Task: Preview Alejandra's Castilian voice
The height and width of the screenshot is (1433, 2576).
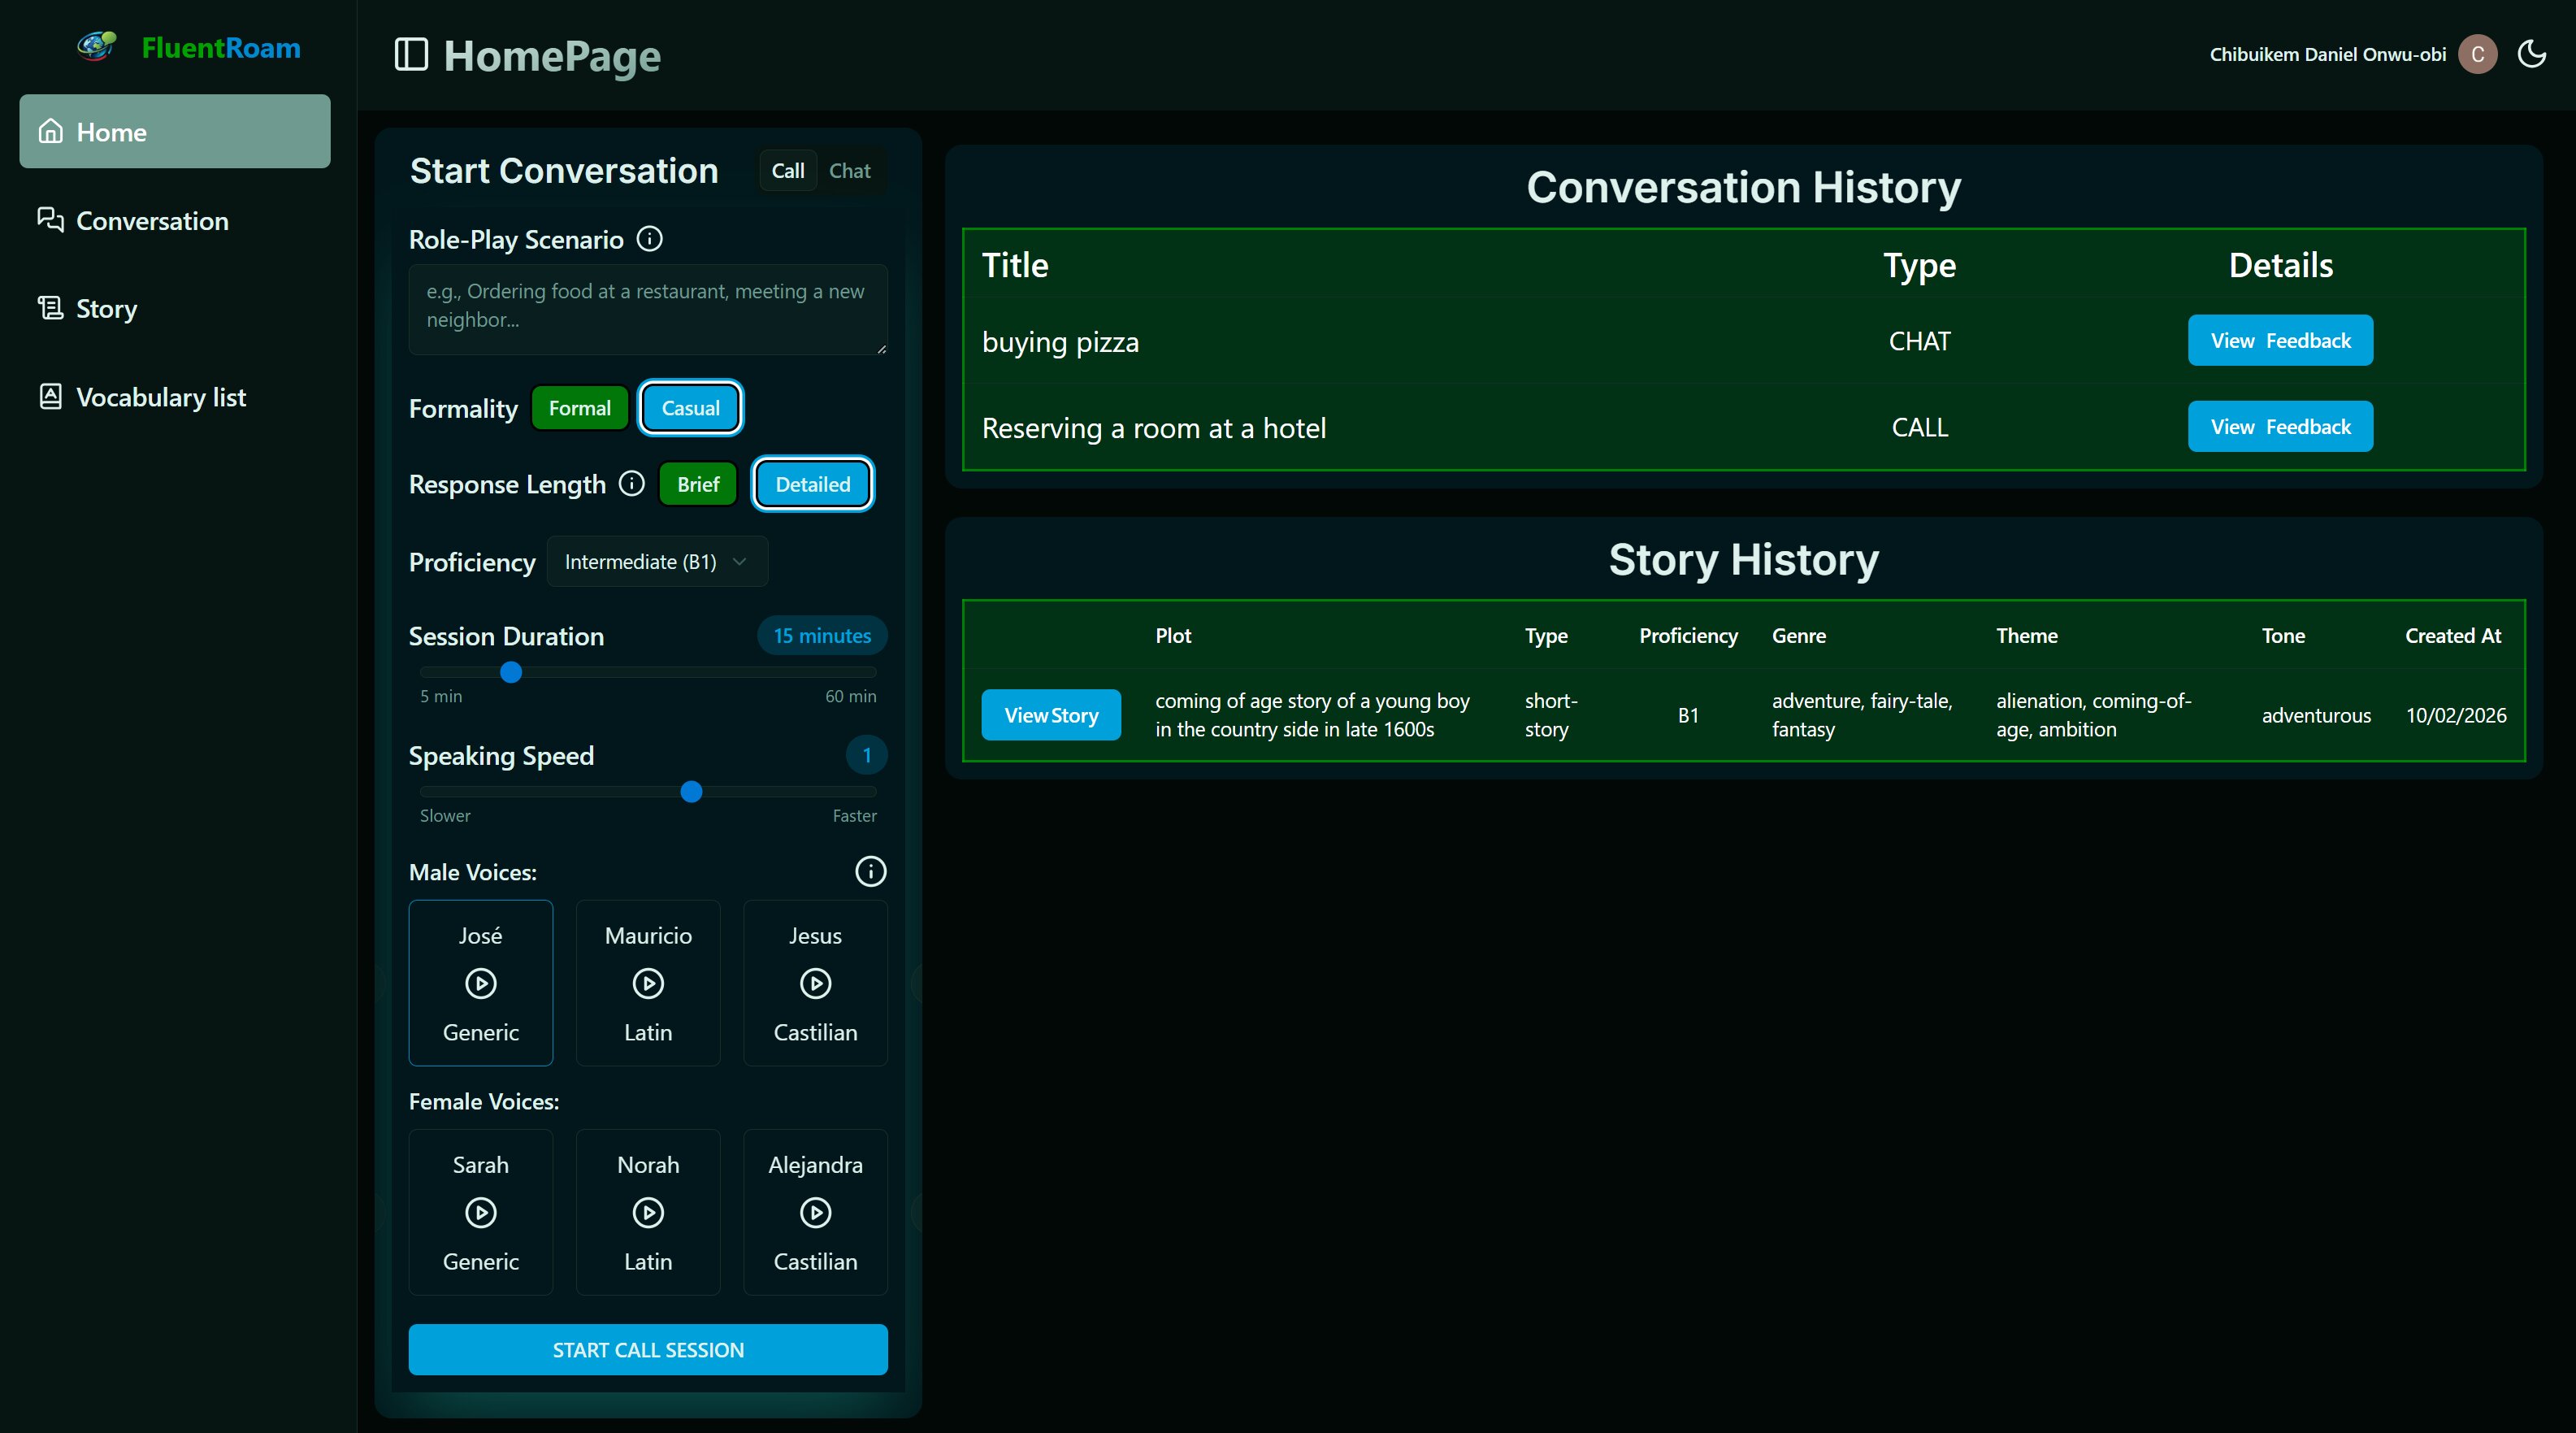Action: coord(815,1213)
